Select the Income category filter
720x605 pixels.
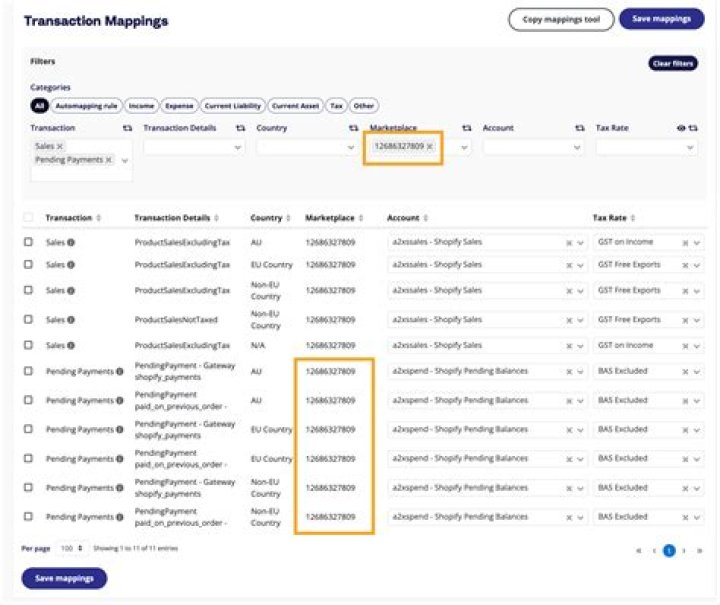point(142,105)
